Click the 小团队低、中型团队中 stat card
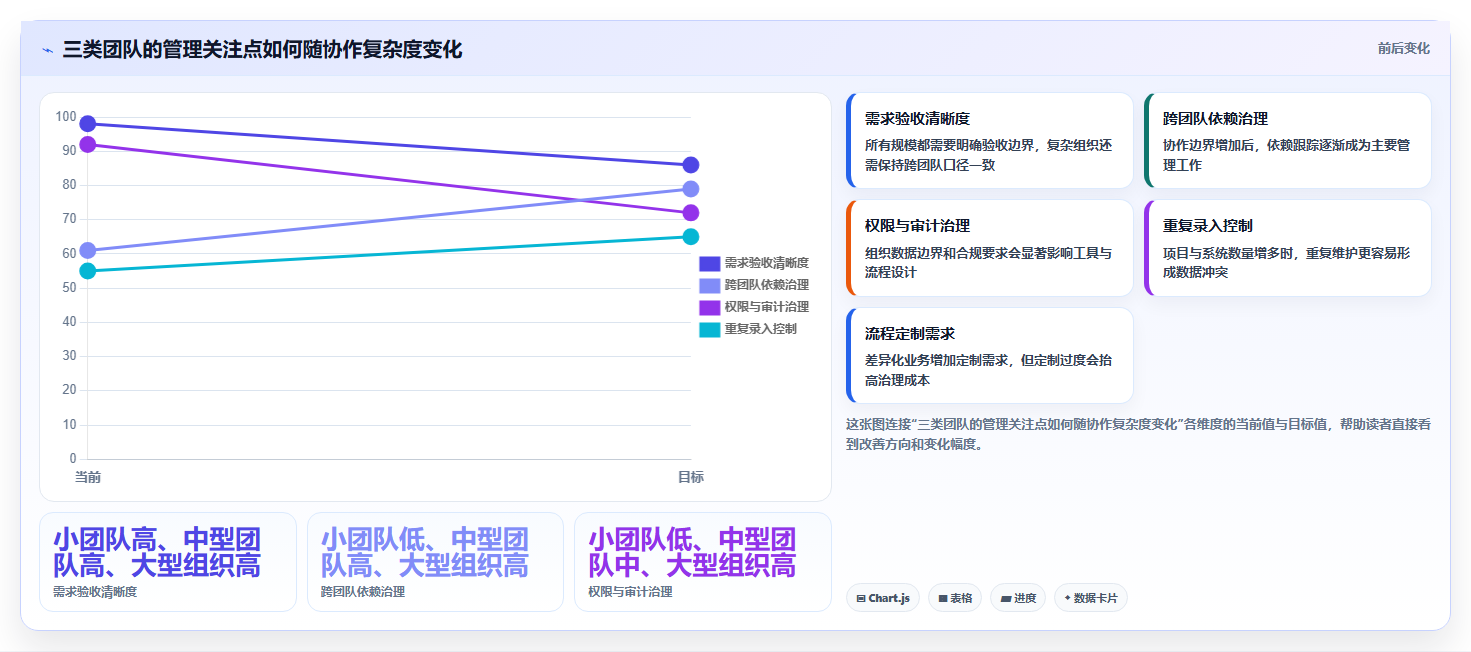Screen dimensions: 1471x652 [x=703, y=562]
